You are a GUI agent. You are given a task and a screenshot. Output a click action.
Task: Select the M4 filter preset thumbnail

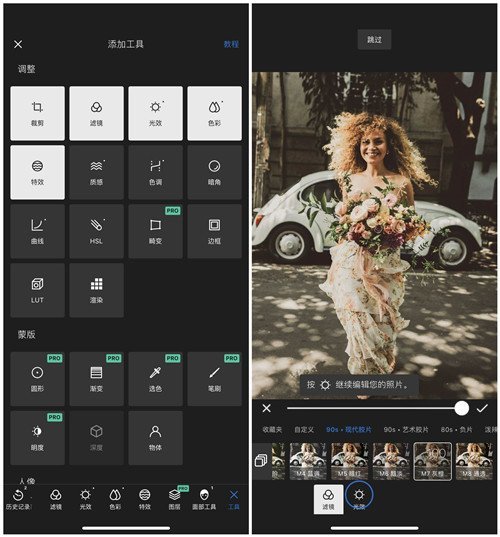point(308,461)
